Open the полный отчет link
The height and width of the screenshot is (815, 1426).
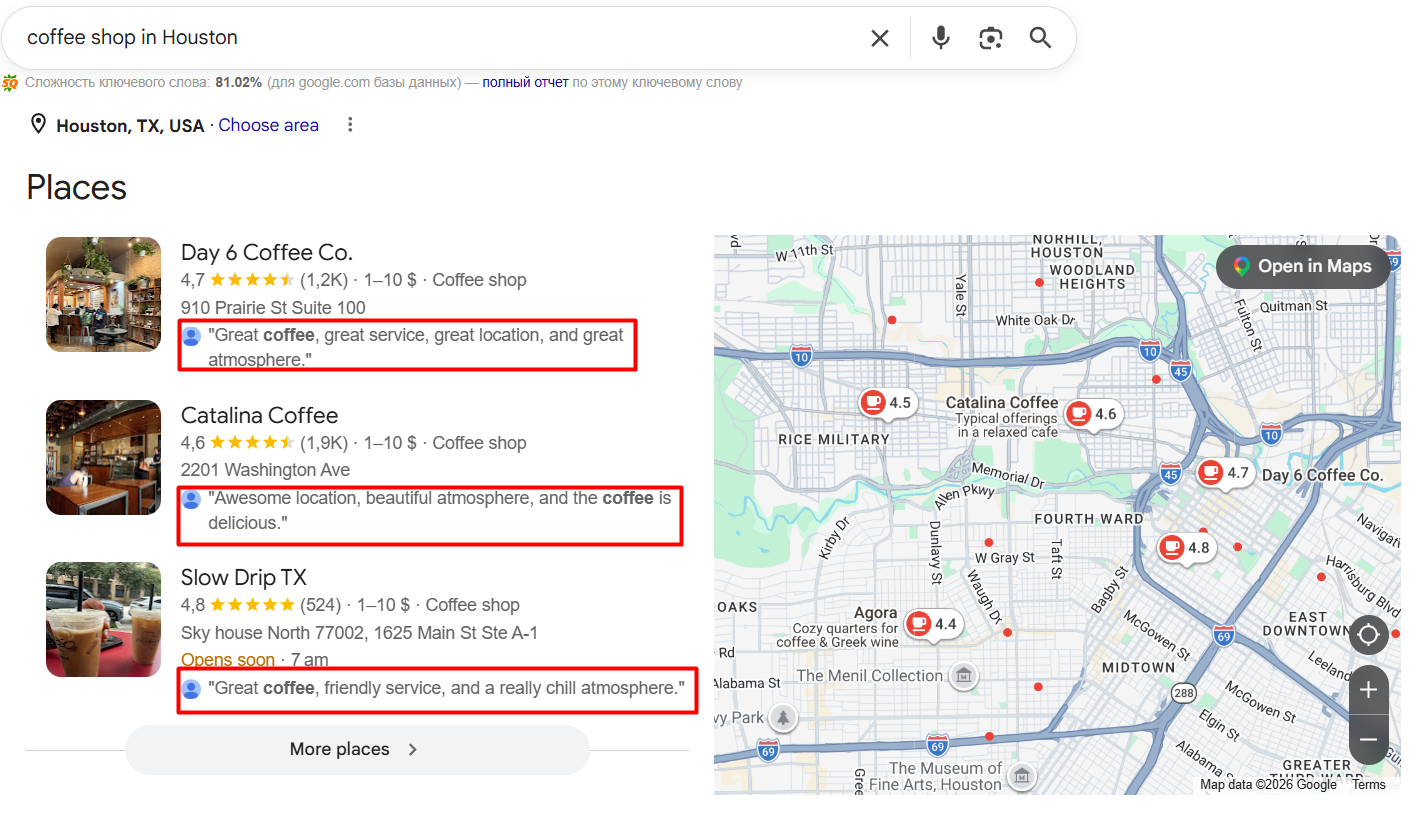tap(525, 83)
